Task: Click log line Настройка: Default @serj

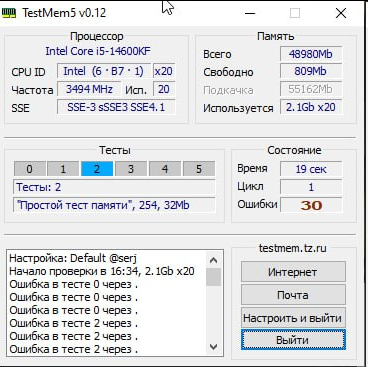Action: tap(73, 258)
